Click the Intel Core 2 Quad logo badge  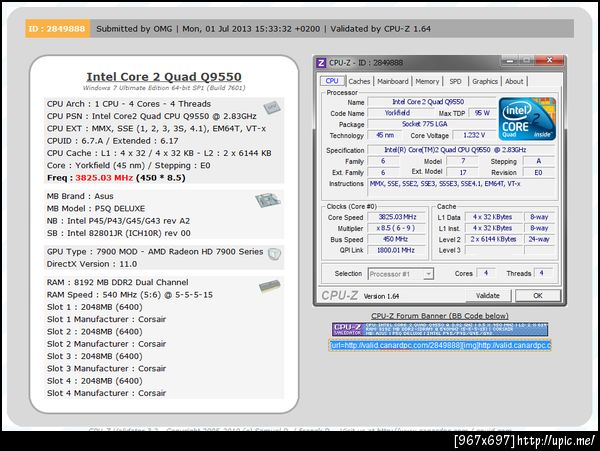coord(527,119)
